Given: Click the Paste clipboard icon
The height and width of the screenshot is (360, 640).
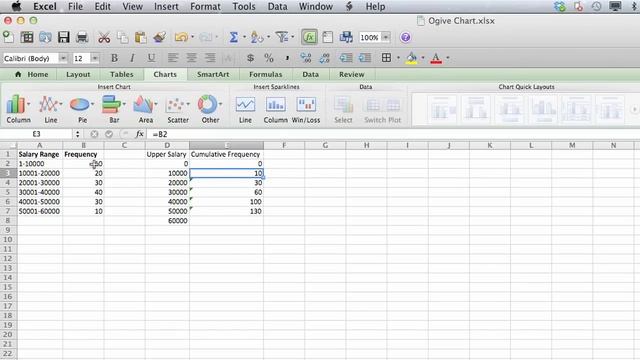Looking at the screenshot, I should (140, 38).
